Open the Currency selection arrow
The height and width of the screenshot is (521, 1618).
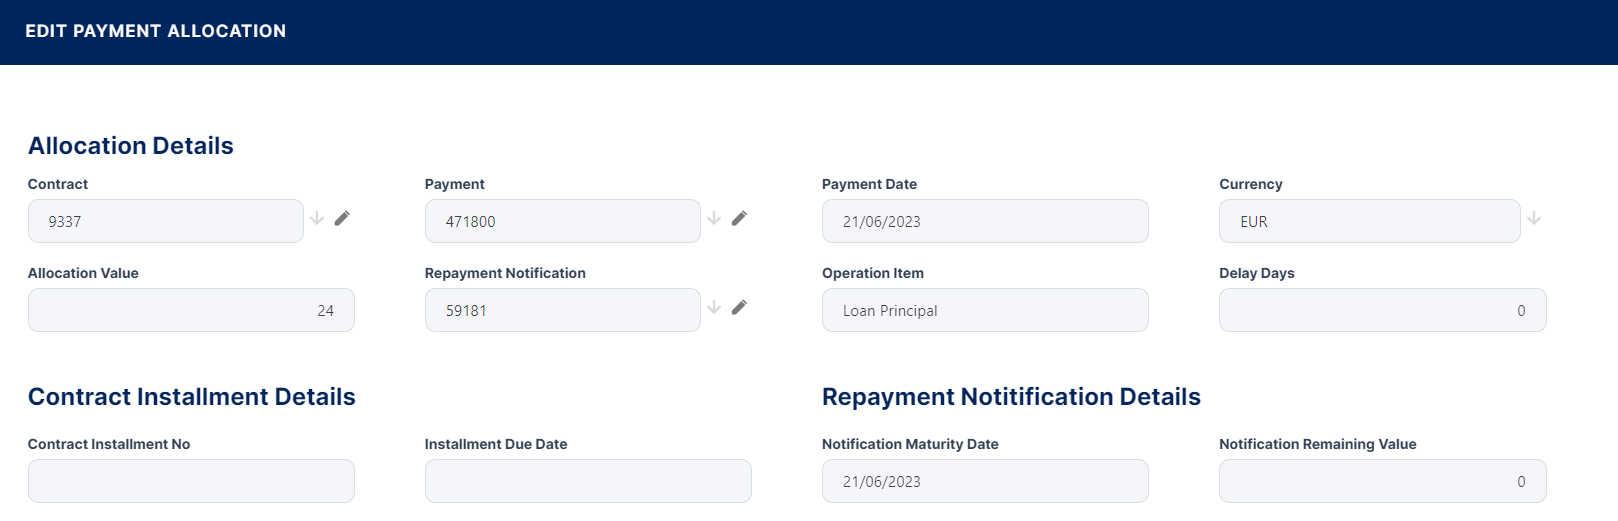(x=1534, y=218)
